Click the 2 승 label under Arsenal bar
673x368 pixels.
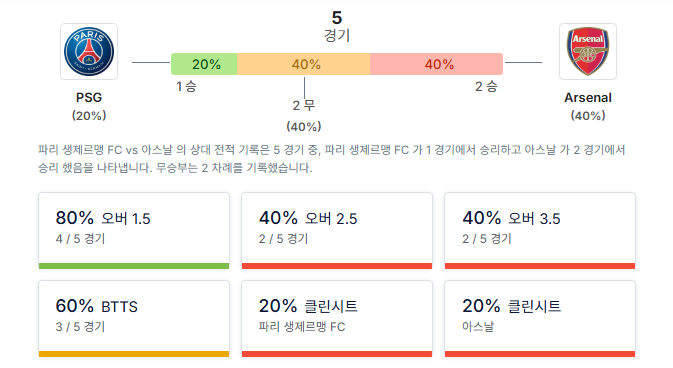coord(486,86)
